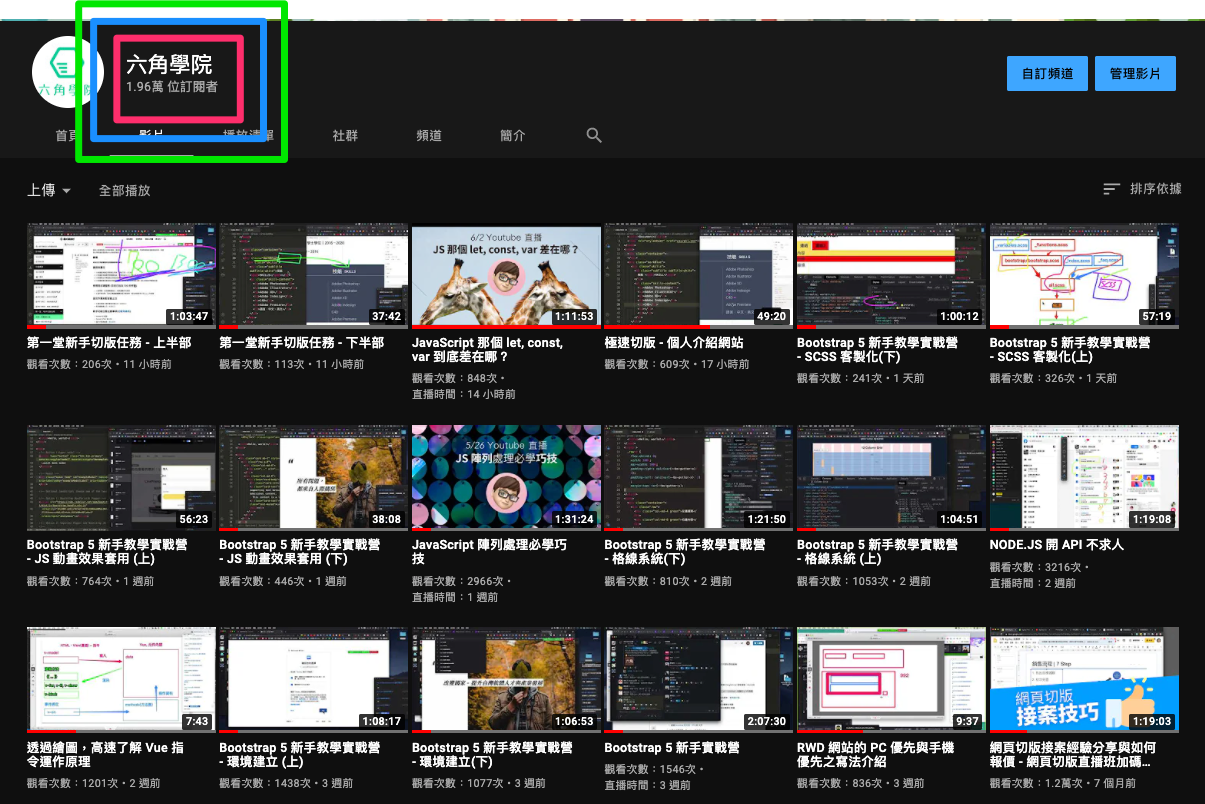Click title 透過繪圖，高速了解 Vue 指令運作原理
The width and height of the screenshot is (1205, 804).
pyautogui.click(x=105, y=754)
